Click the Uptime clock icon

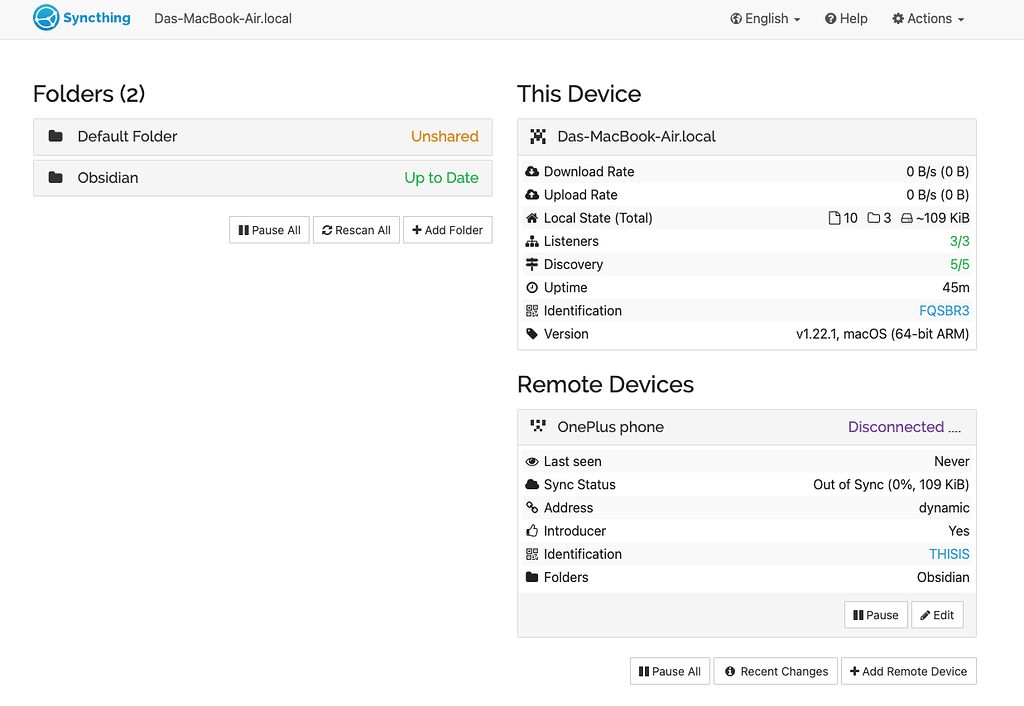530,287
